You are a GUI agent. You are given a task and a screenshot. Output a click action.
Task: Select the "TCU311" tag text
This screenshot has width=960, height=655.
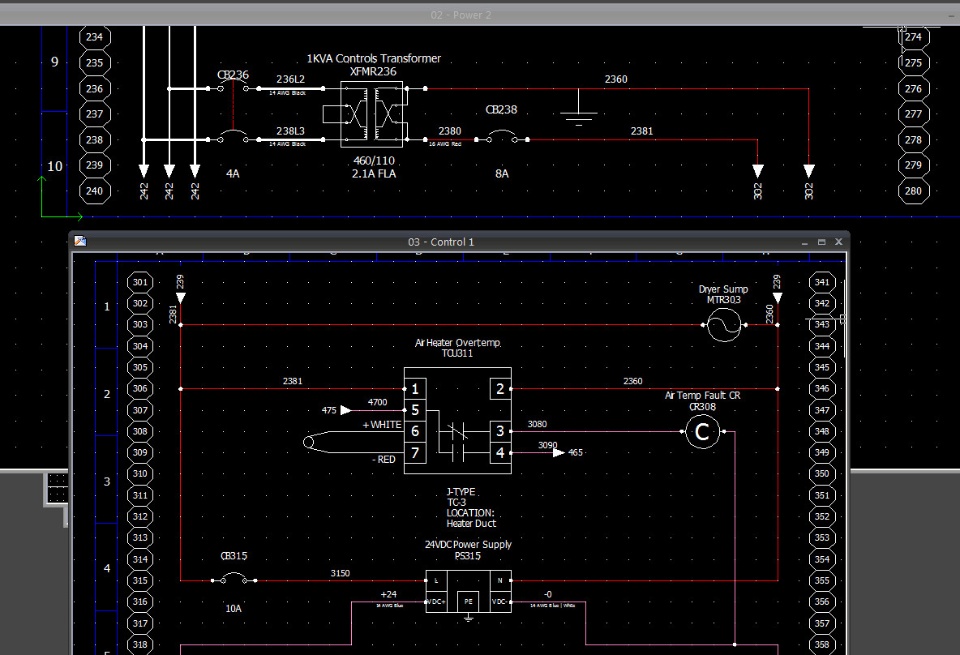click(457, 353)
